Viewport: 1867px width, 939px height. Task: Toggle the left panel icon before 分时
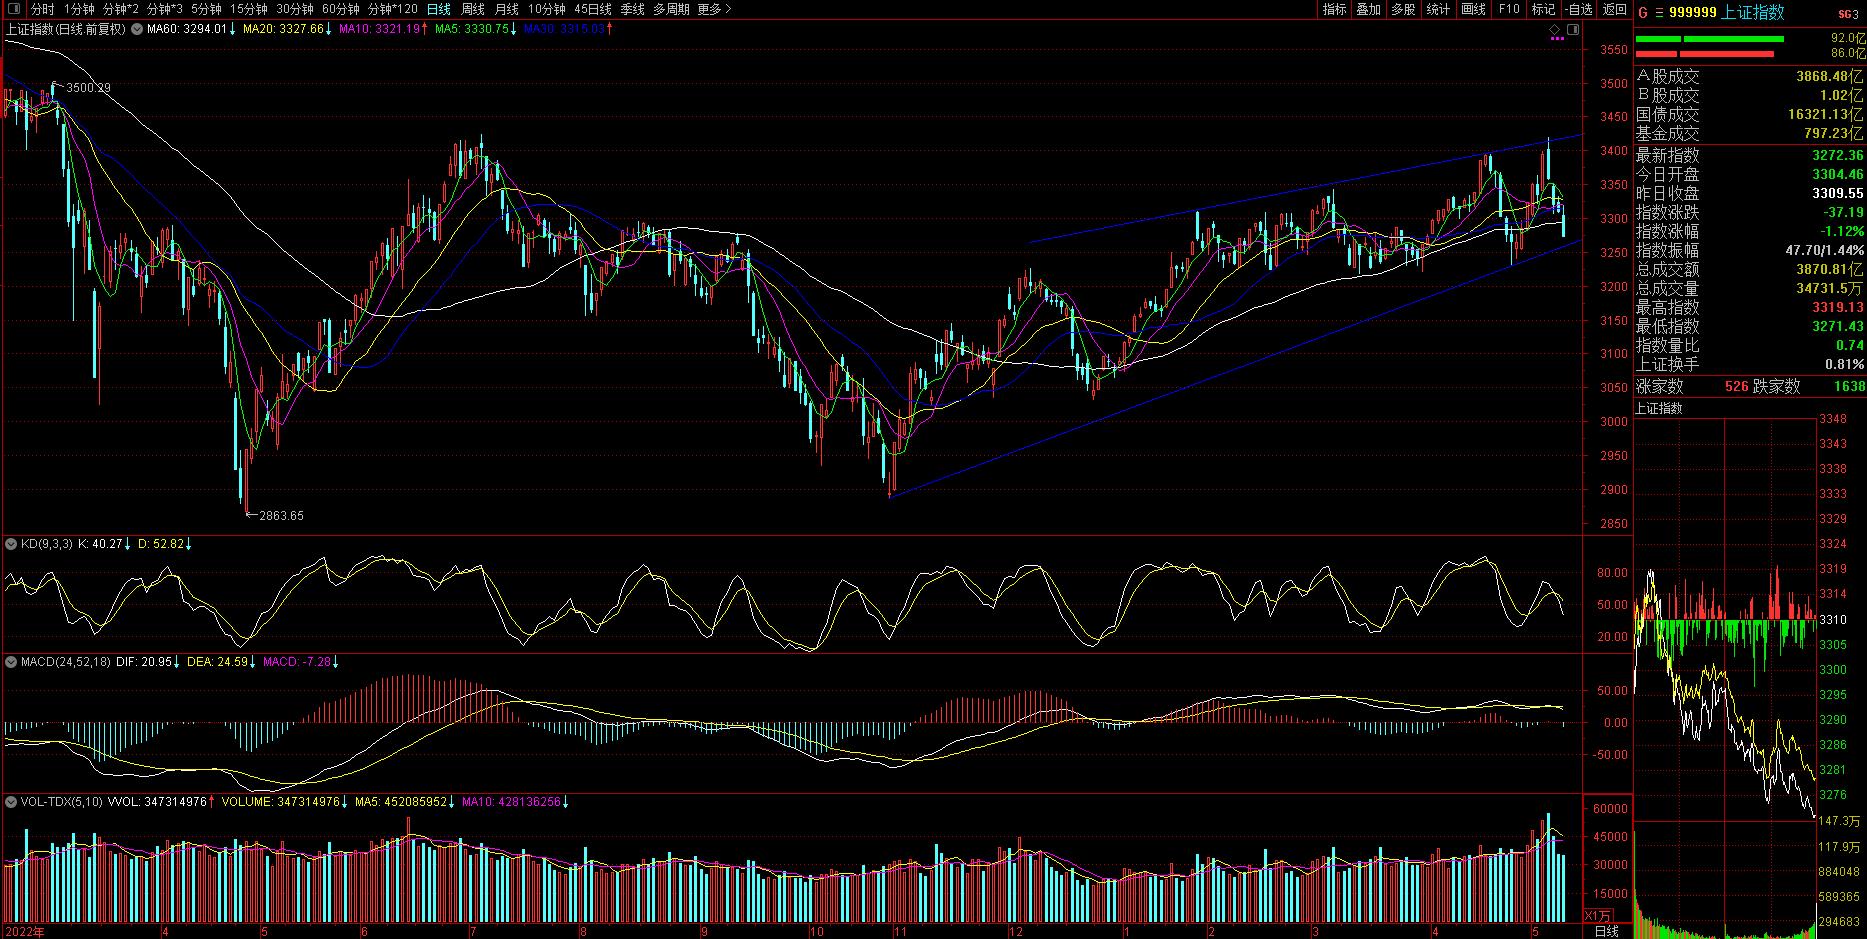(x=12, y=9)
